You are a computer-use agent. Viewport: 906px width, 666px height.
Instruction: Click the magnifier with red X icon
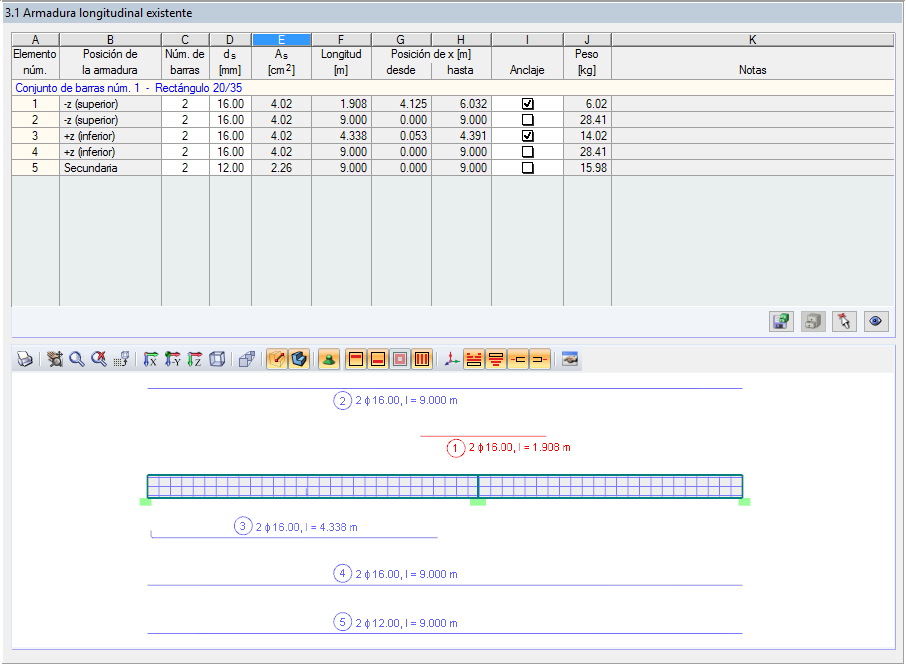(x=99, y=359)
